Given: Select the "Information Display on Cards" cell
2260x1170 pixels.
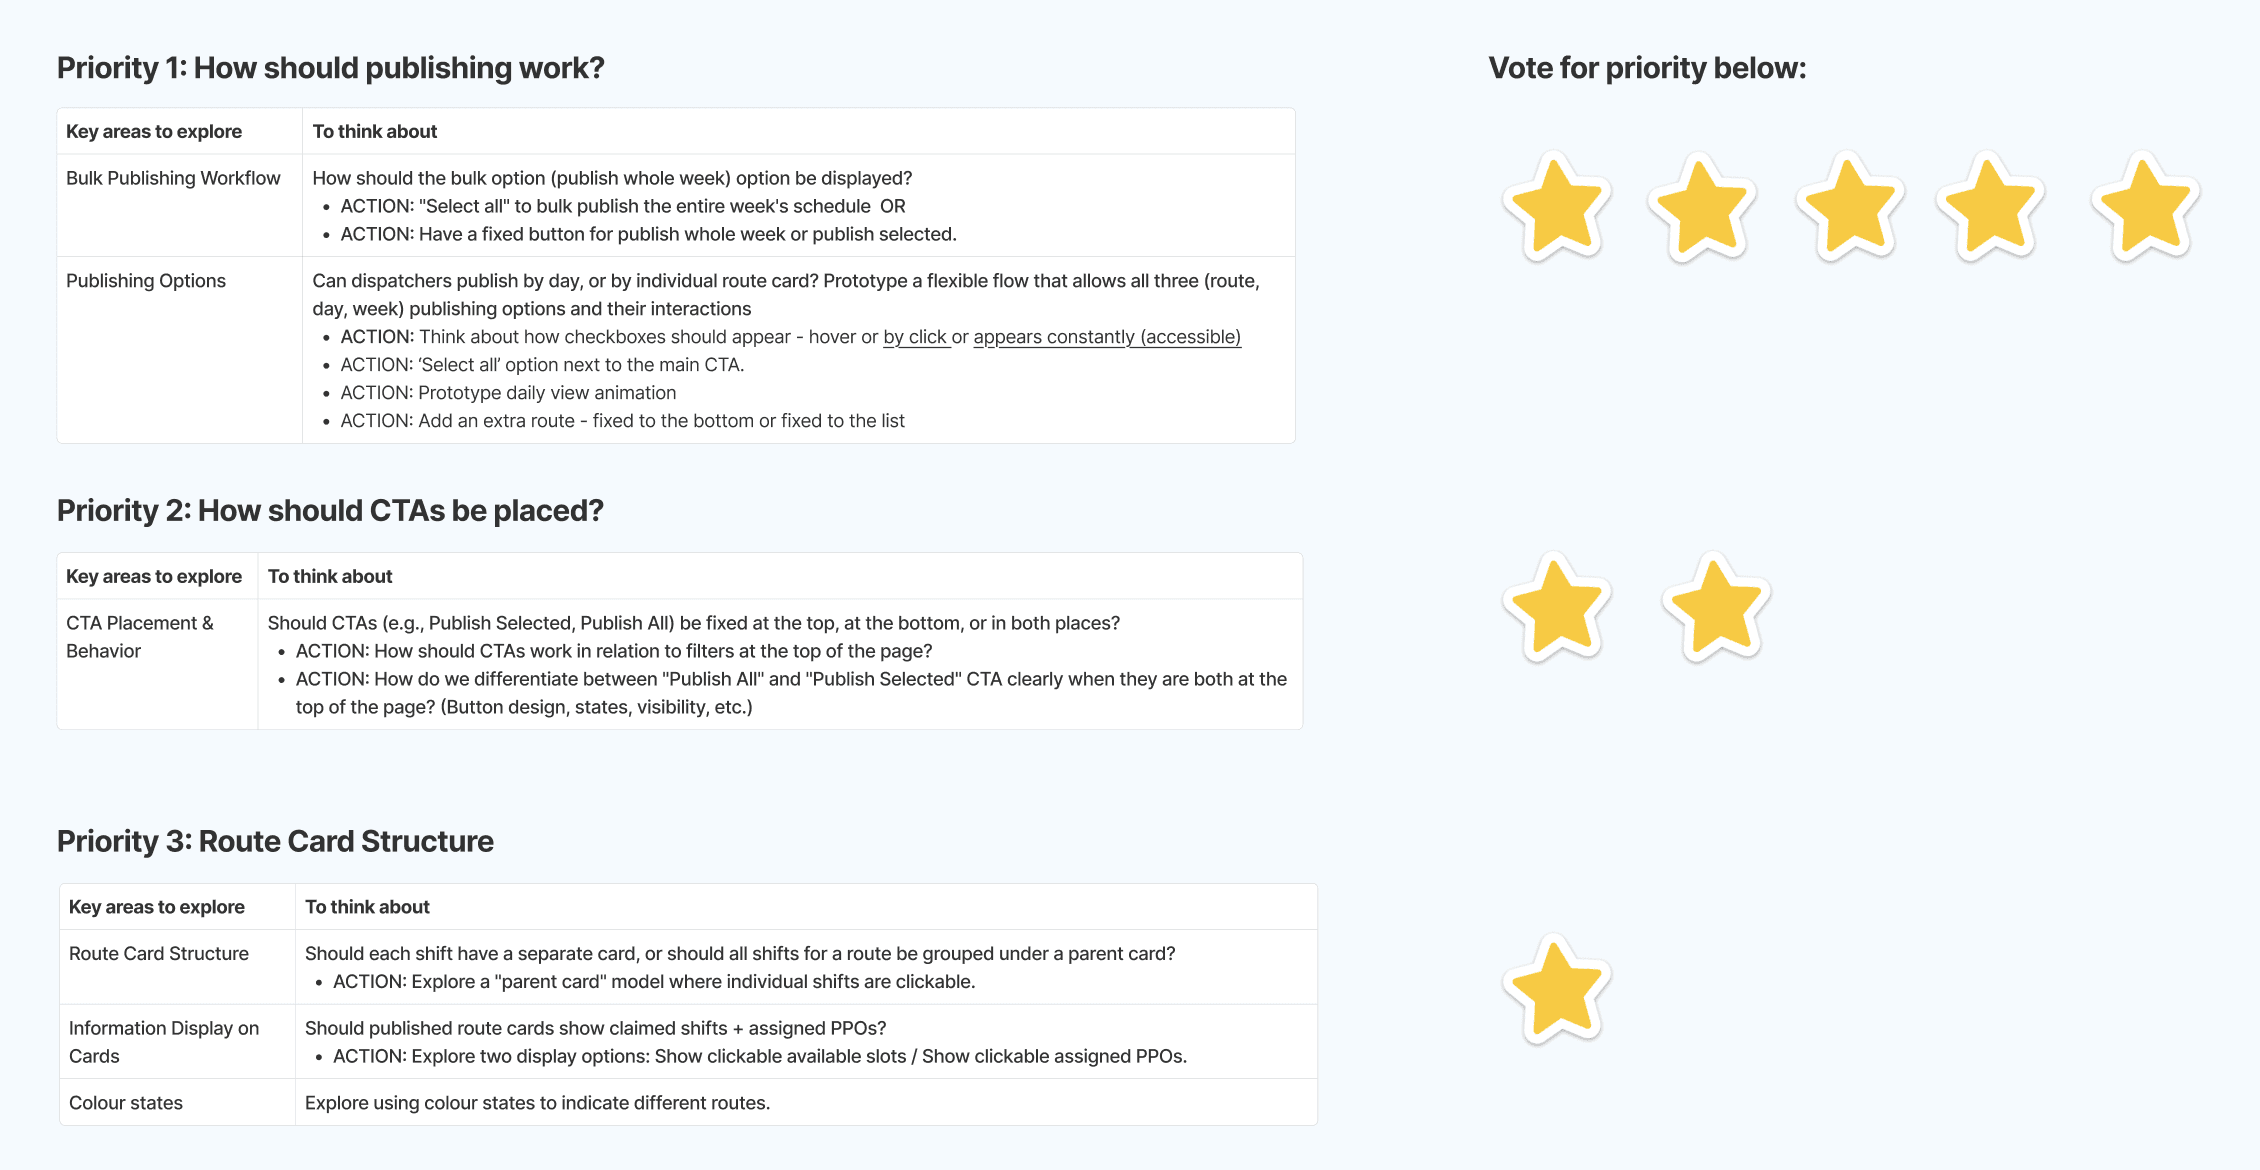Looking at the screenshot, I should point(178,1041).
